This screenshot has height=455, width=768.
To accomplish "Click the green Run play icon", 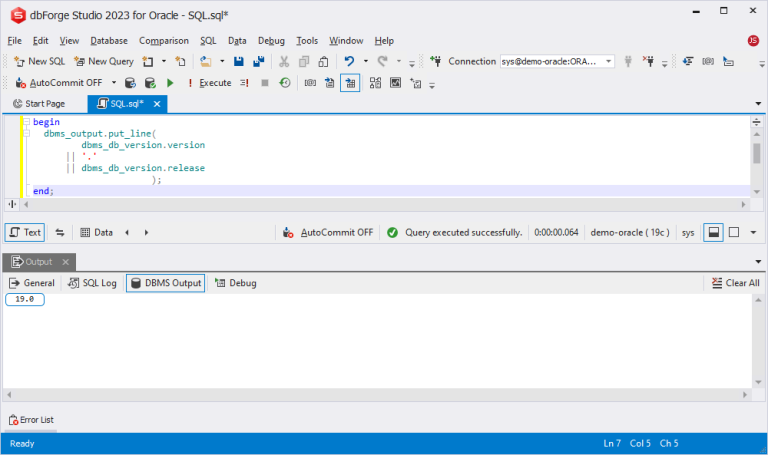I will (170, 83).
